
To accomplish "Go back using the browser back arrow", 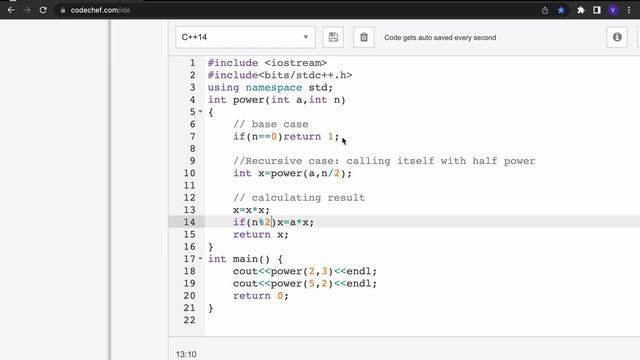I will point(11,10).
